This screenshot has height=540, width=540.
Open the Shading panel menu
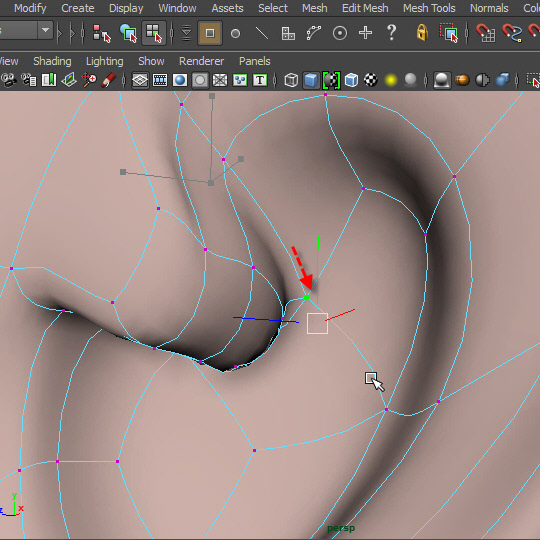point(52,61)
